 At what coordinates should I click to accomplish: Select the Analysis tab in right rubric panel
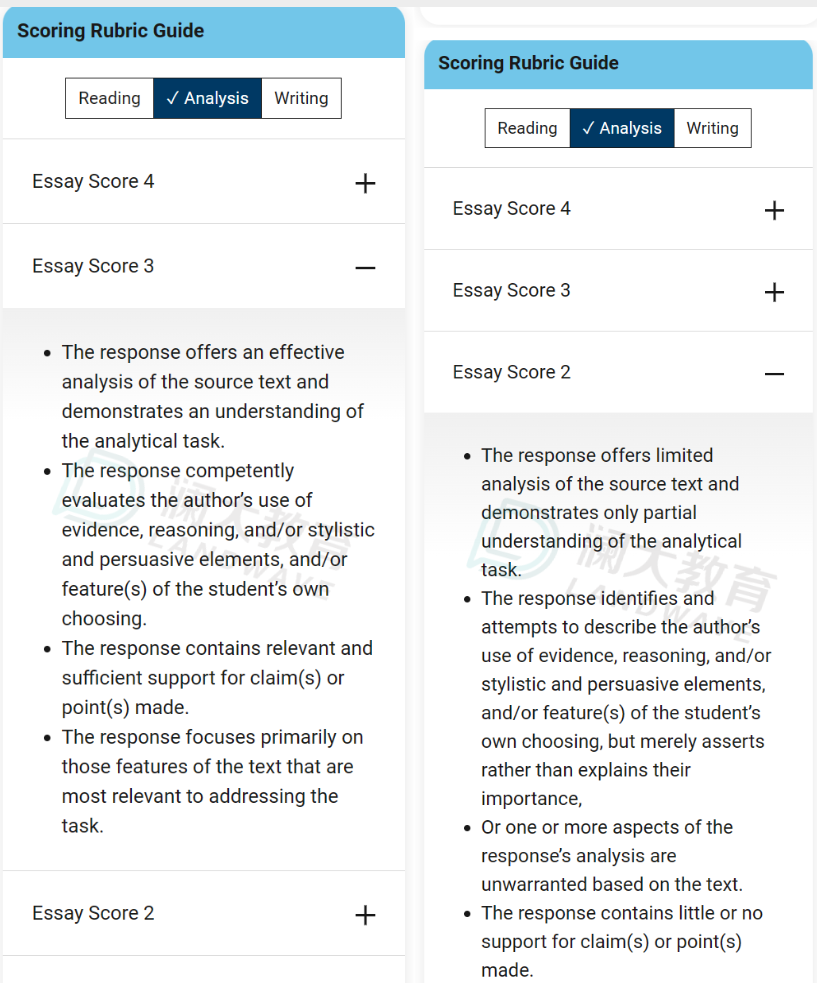coord(622,129)
